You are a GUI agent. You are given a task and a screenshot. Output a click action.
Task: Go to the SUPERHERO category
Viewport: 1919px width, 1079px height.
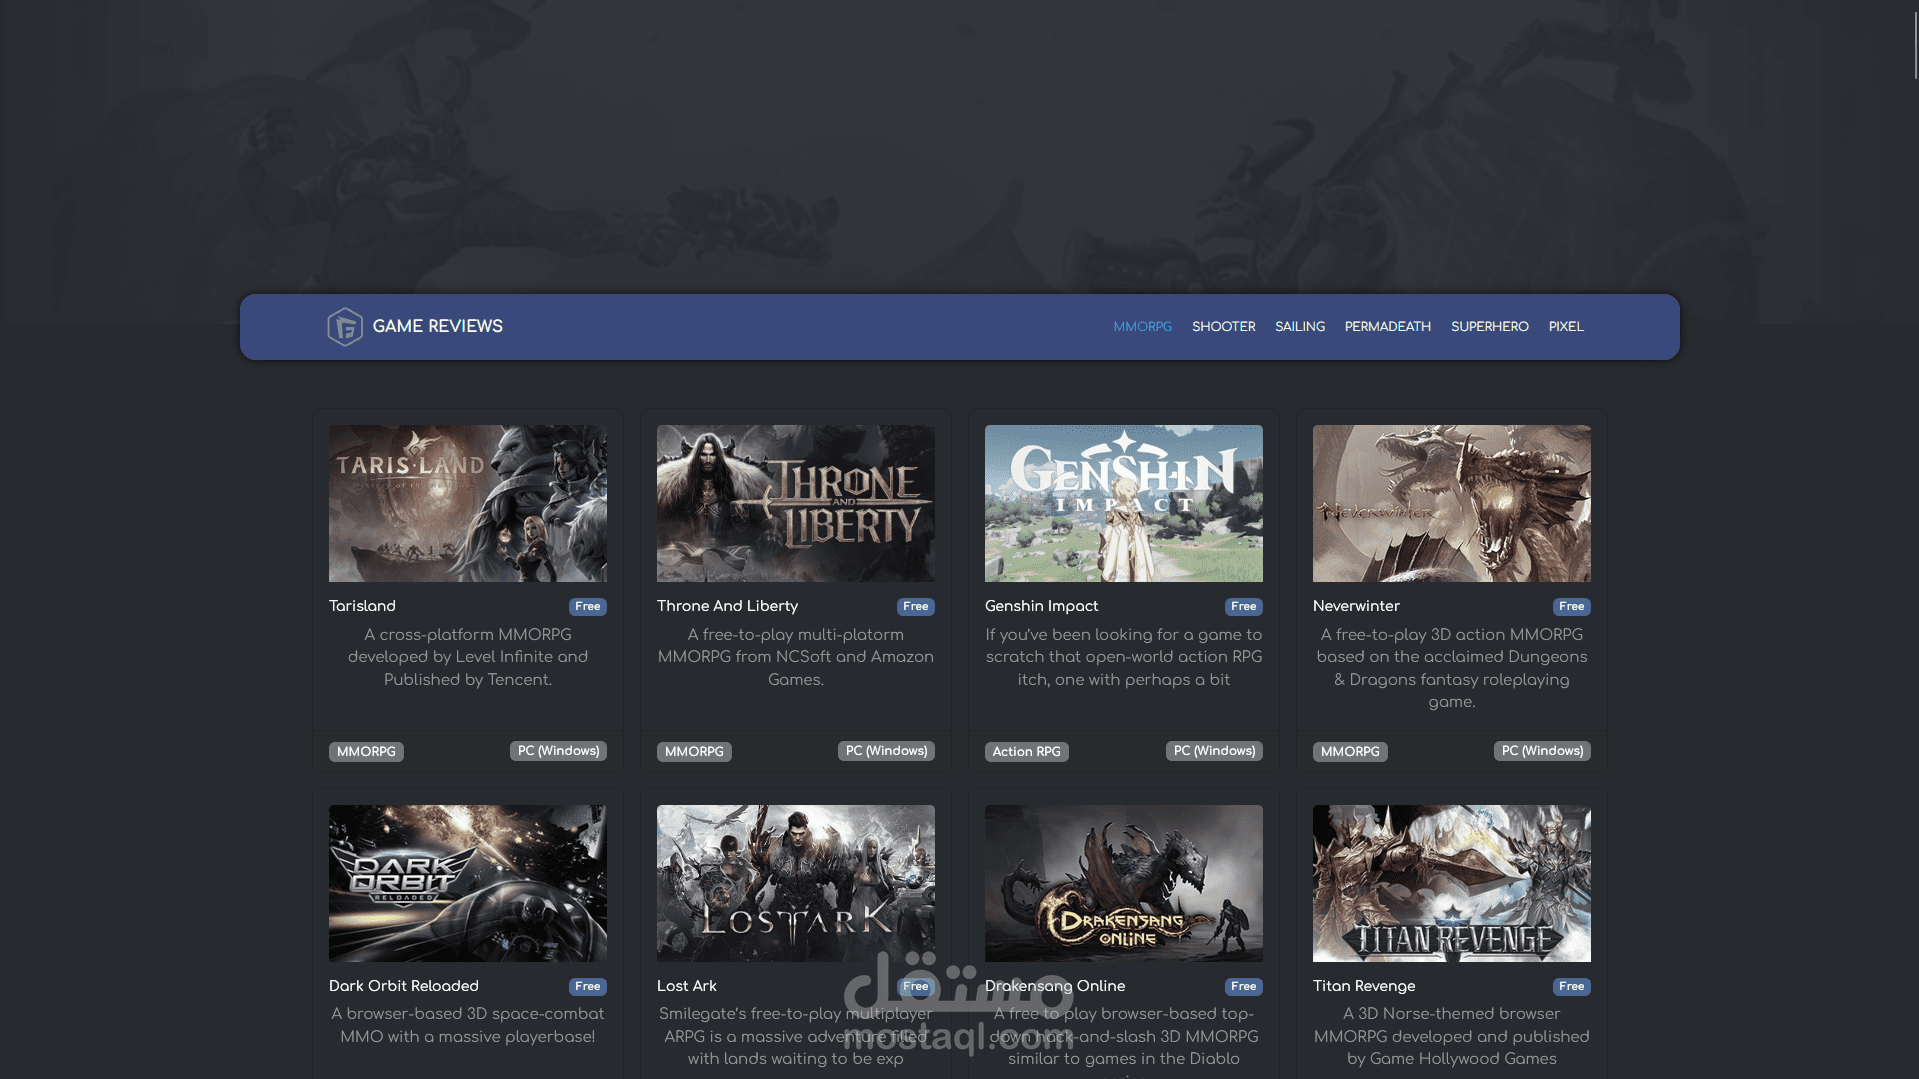[x=1489, y=327]
